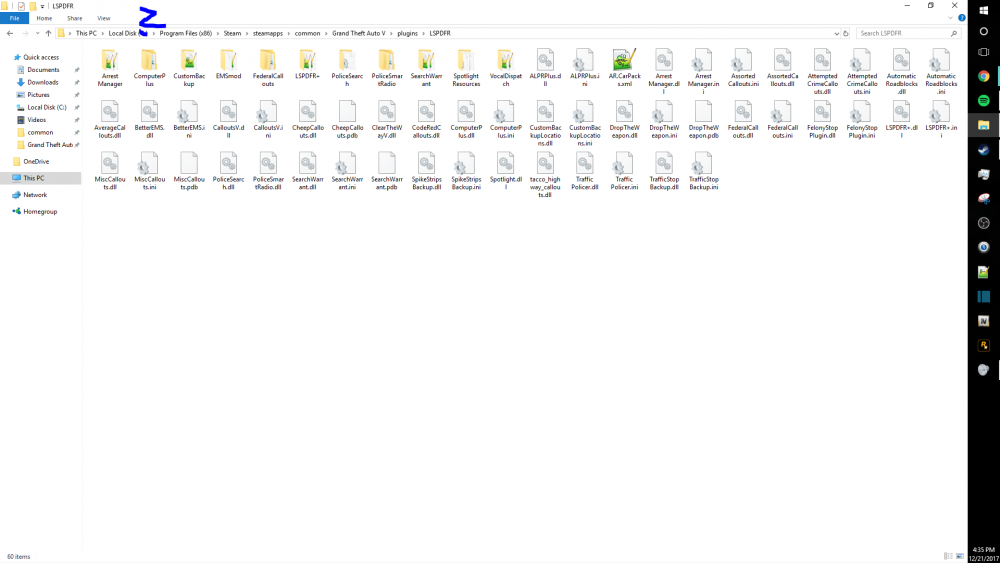Open Documents in Quick access
Screen dimensions: 1000x563
click(x=43, y=69)
